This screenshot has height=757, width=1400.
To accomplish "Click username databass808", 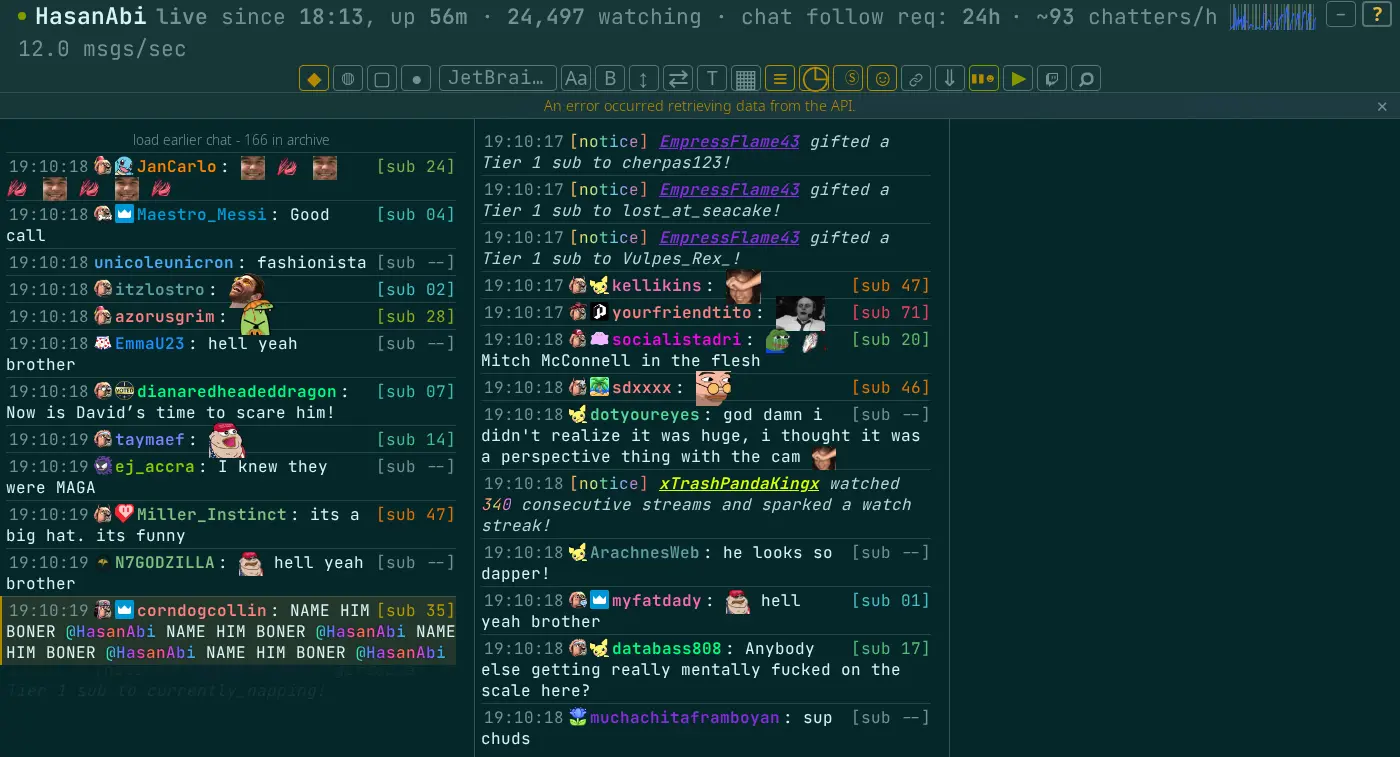I will (666, 649).
